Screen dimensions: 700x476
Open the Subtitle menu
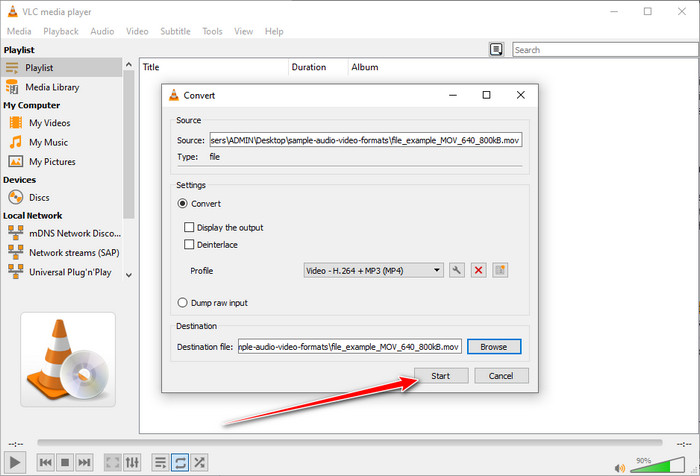pos(175,31)
